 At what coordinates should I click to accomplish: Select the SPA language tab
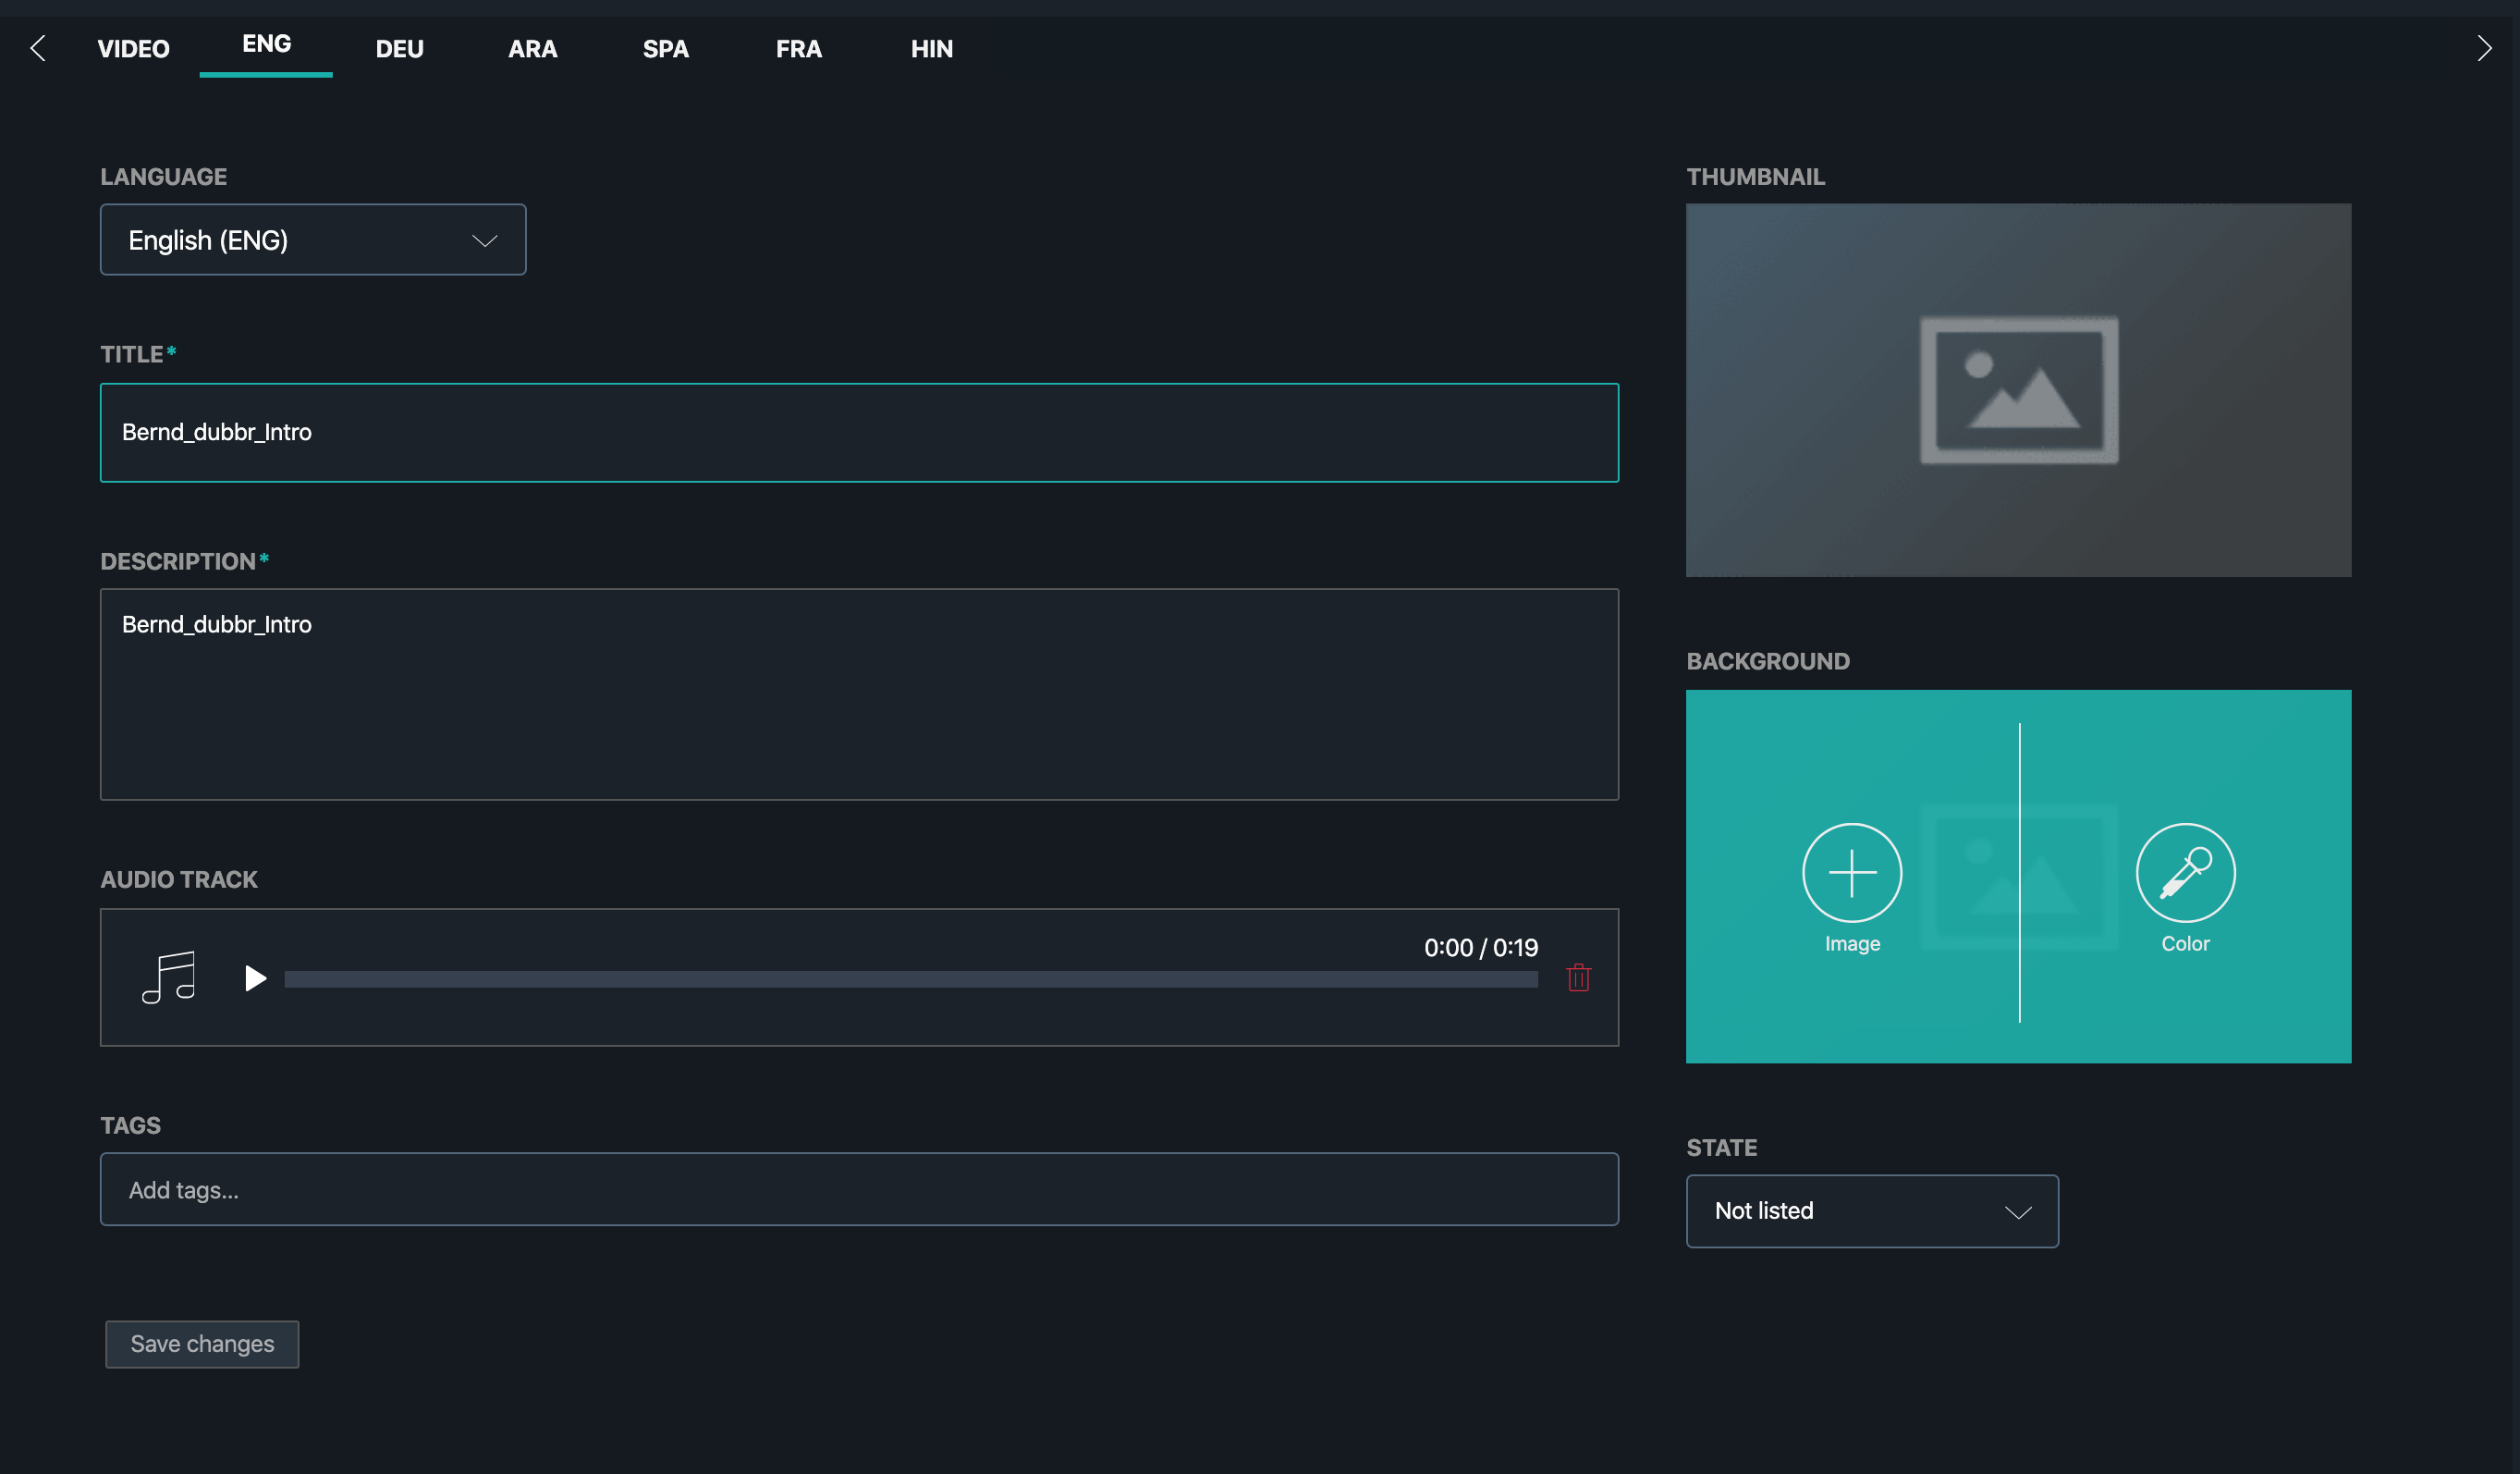click(x=665, y=48)
